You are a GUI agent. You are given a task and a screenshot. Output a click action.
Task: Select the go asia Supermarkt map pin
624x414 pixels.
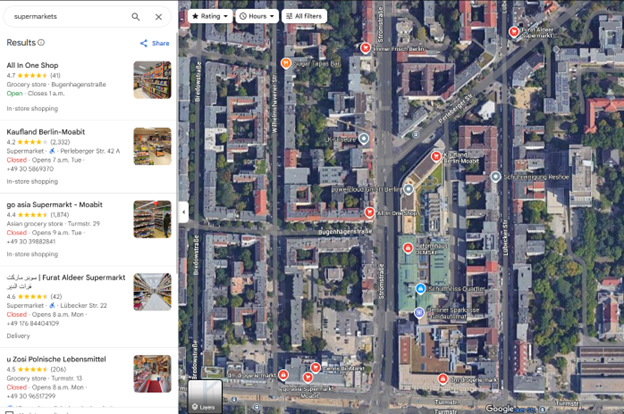coord(307,377)
